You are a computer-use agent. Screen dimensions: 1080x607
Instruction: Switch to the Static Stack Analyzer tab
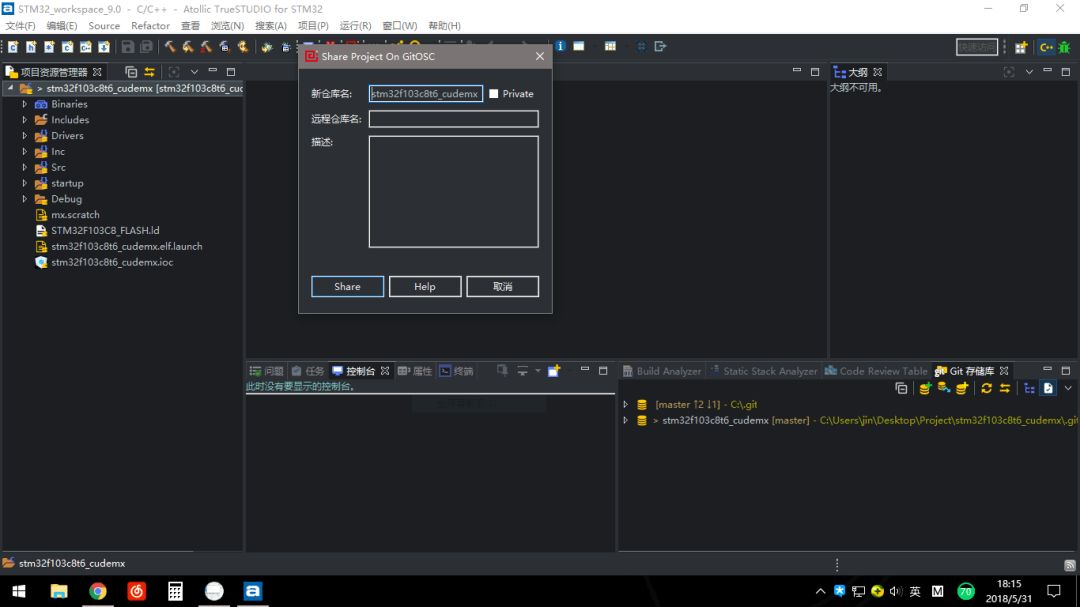point(763,371)
